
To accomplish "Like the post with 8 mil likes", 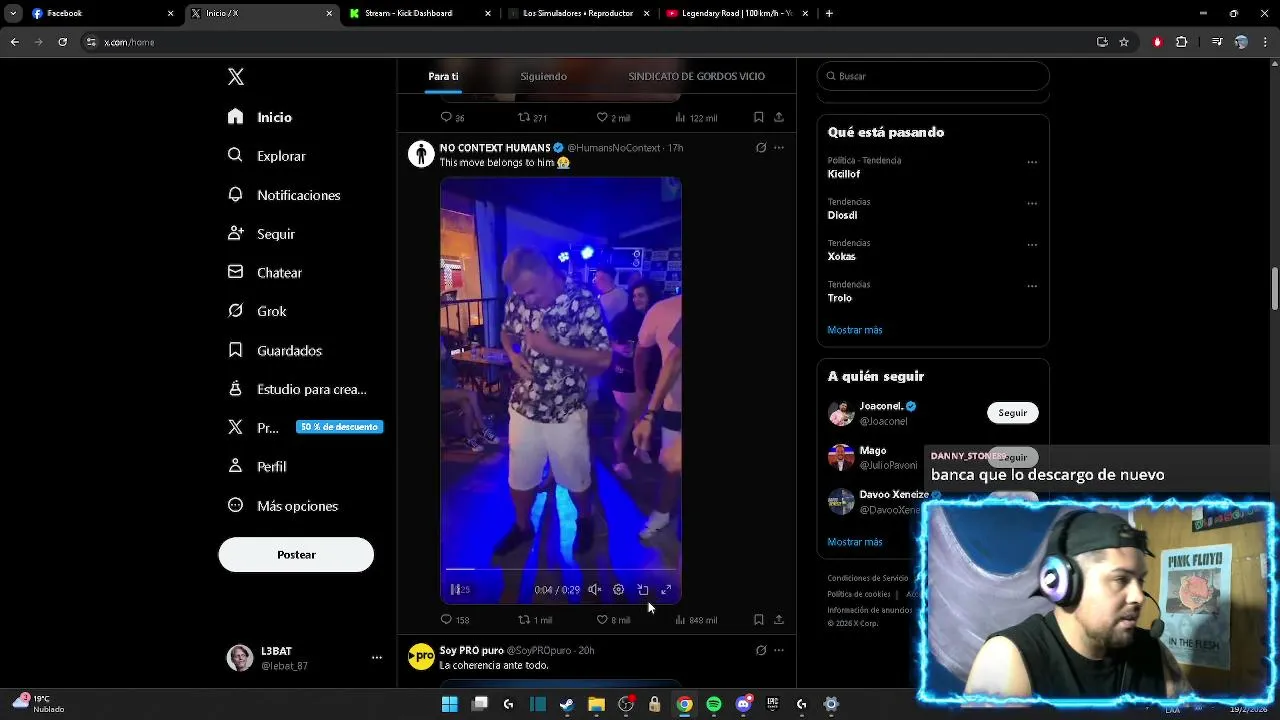I will click(613, 620).
